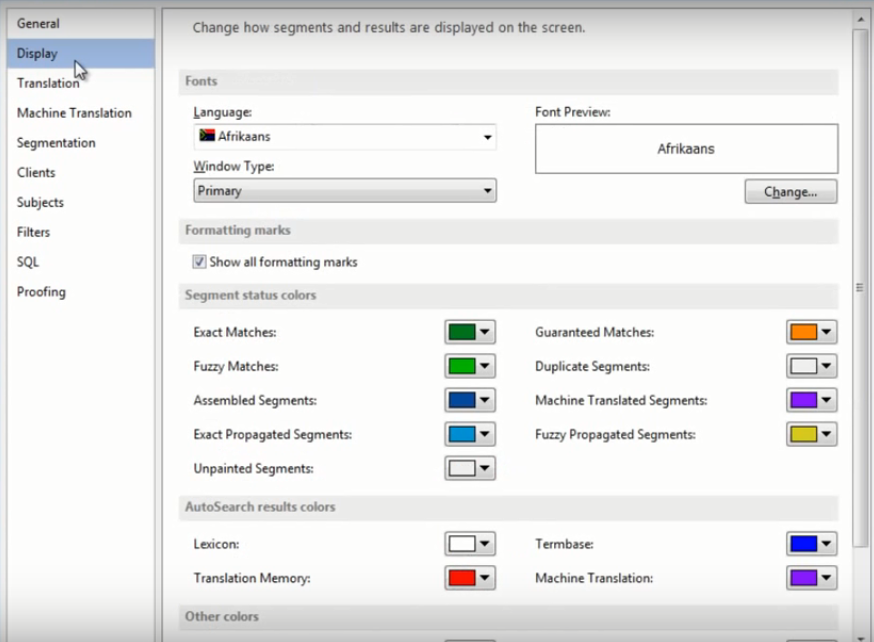This screenshot has width=874, height=642.
Task: Open the General settings category
Action: 38,23
